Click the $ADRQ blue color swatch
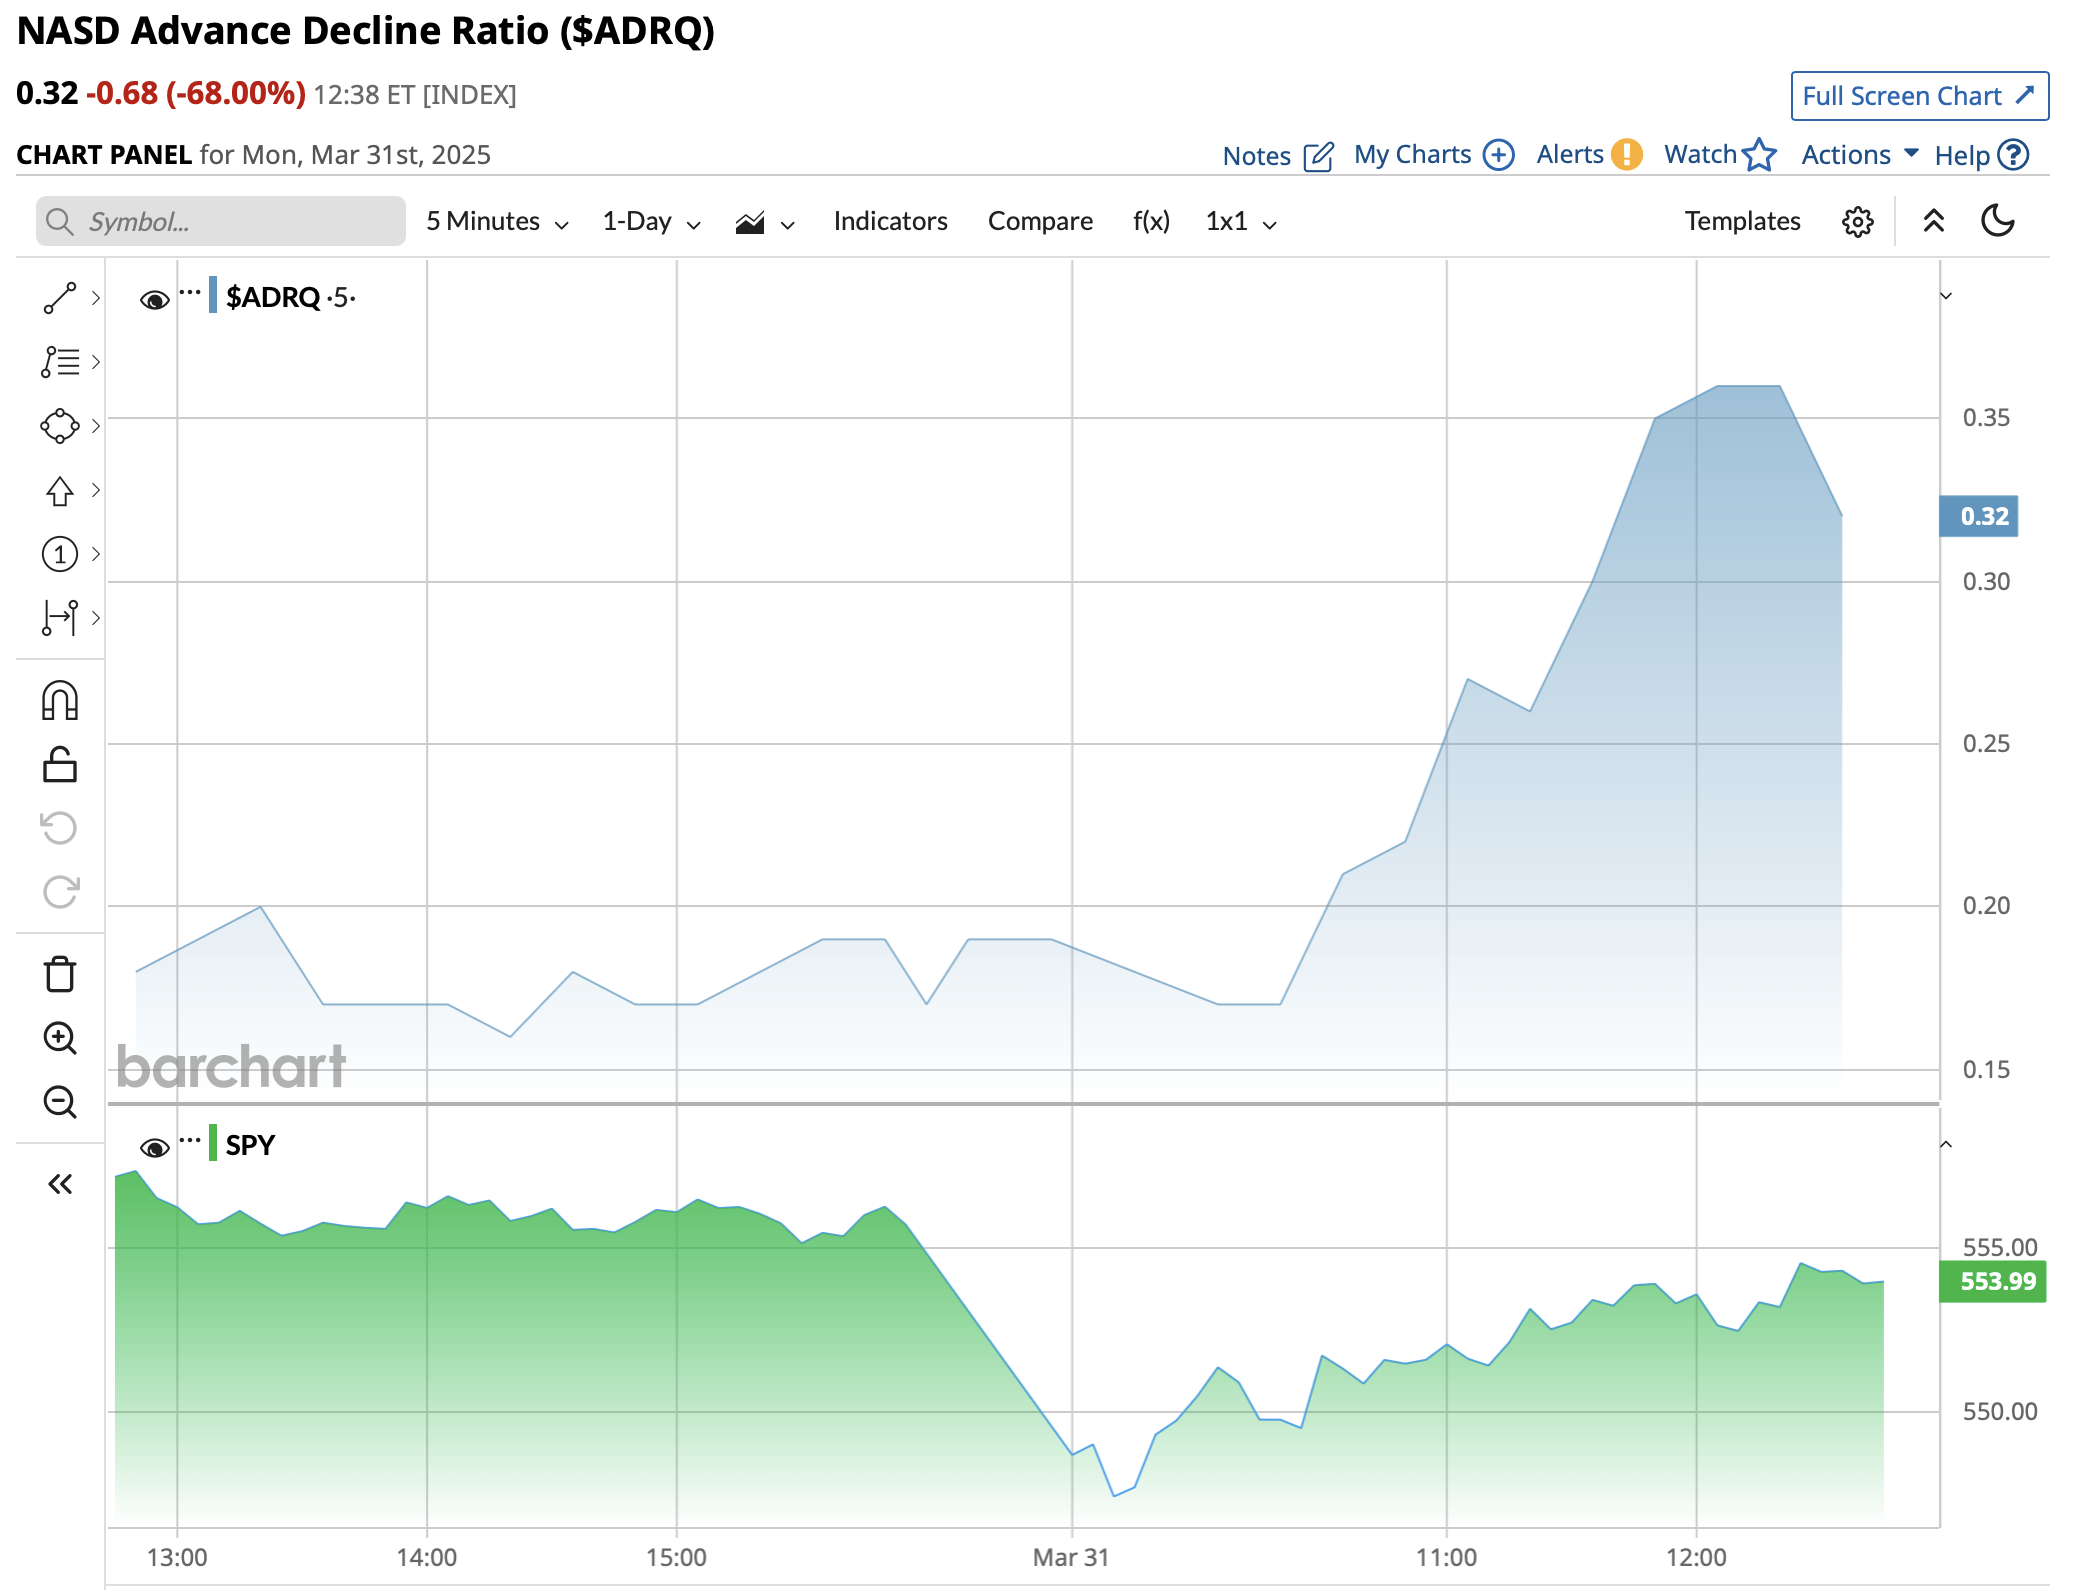Image resolution: width=2074 pixels, height=1590 pixels. tap(213, 296)
